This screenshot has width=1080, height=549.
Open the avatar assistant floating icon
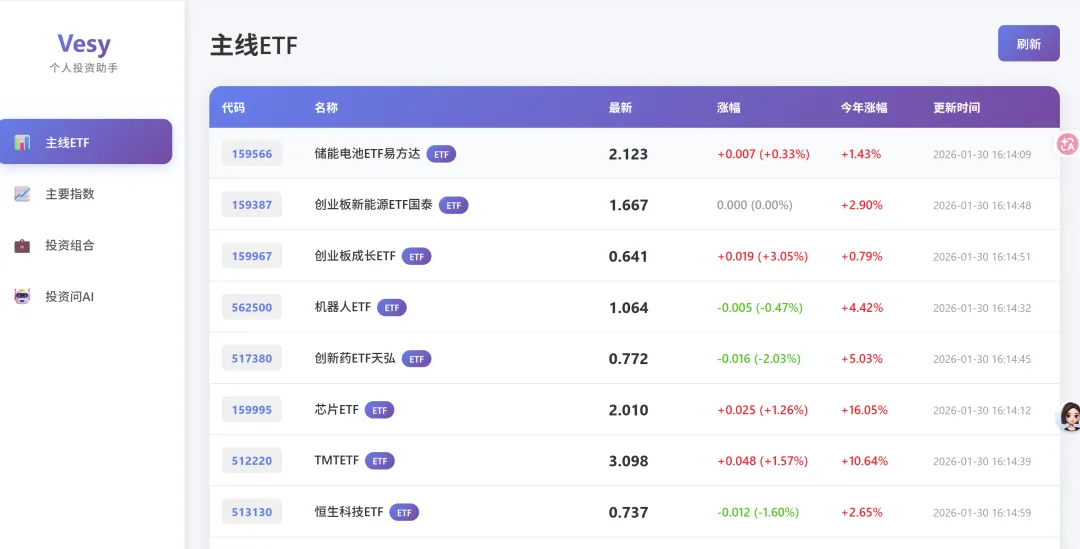1069,416
